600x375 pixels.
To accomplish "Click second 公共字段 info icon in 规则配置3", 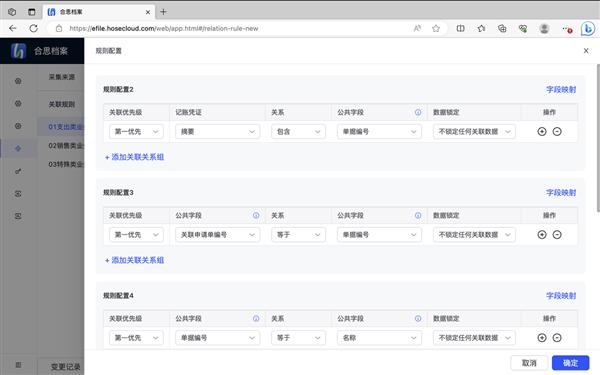I will pos(418,215).
